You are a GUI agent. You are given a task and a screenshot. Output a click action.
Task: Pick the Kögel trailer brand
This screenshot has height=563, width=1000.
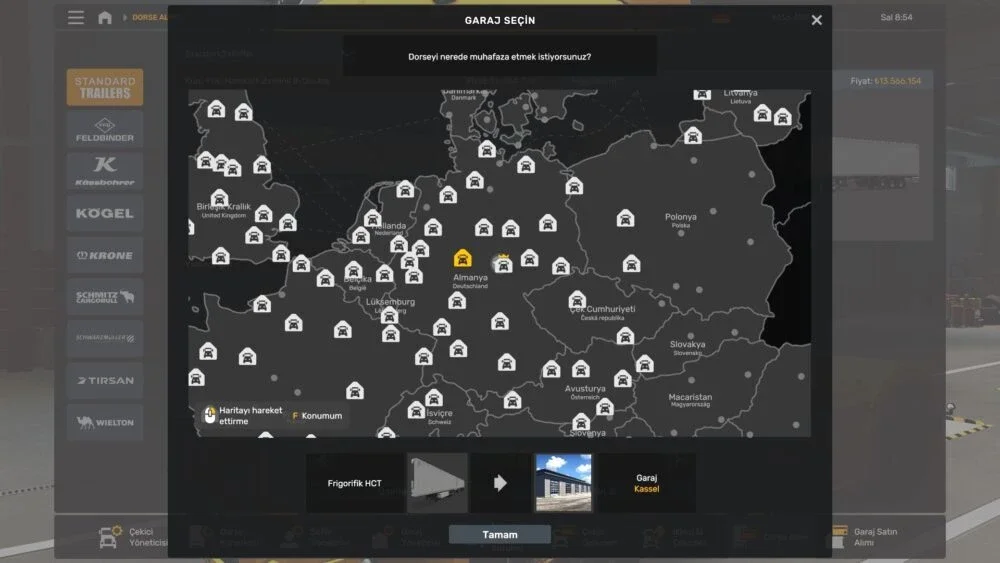click(105, 214)
